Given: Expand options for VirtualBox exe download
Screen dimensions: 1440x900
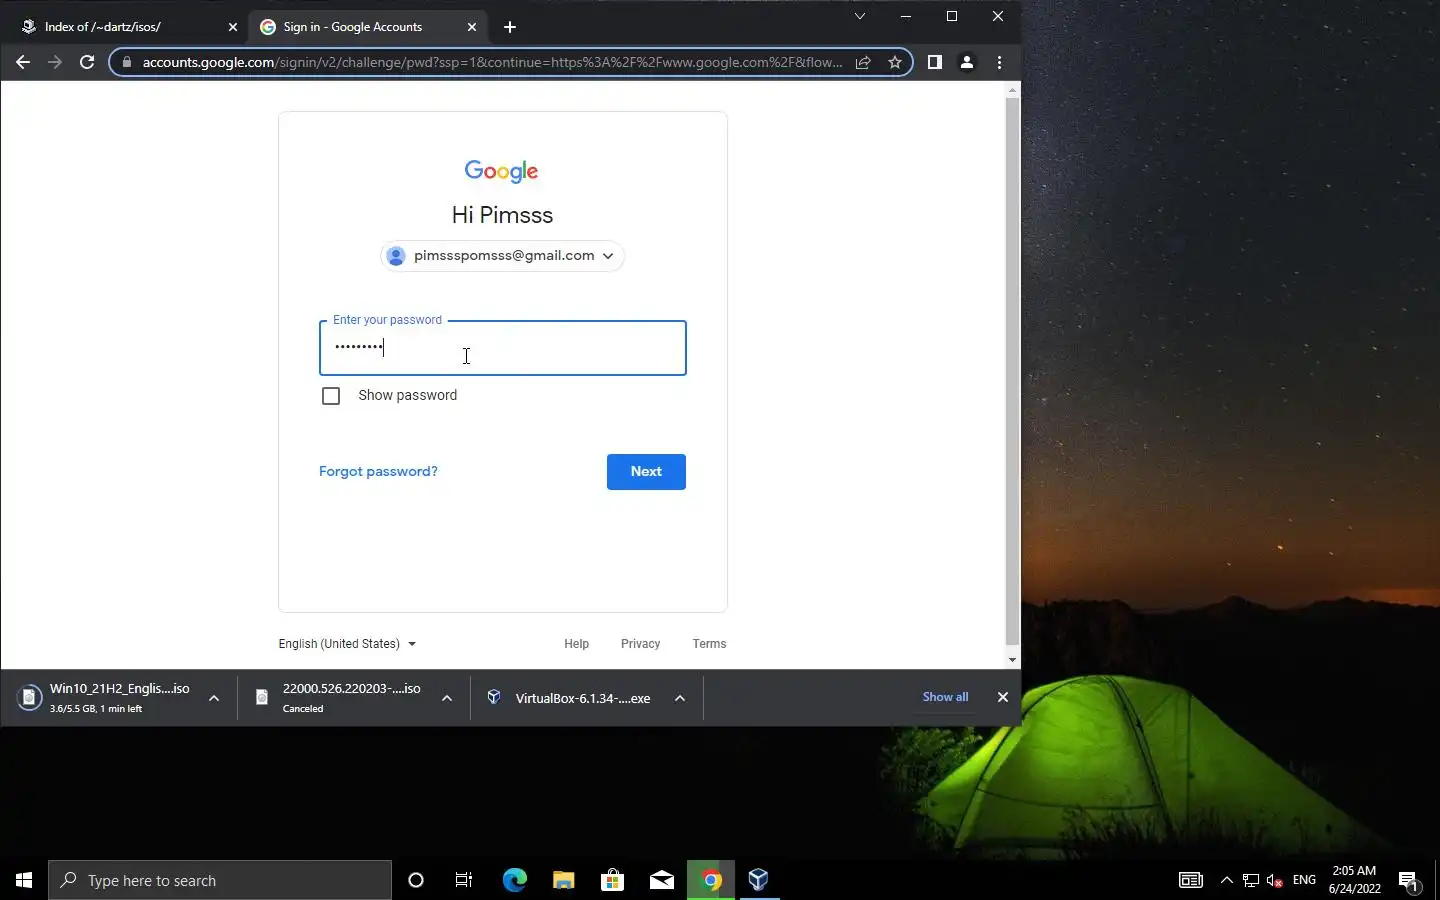Looking at the screenshot, I should point(680,698).
